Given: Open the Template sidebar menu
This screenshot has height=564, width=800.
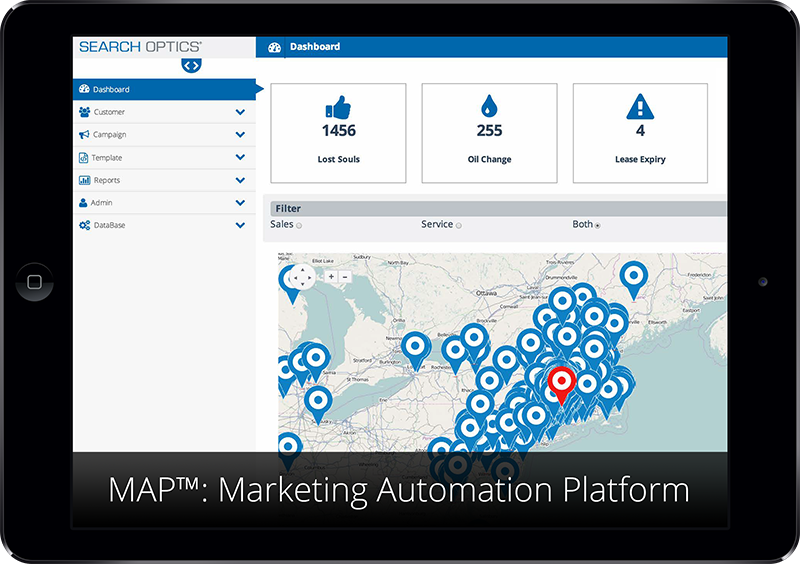Looking at the screenshot, I should [x=106, y=158].
